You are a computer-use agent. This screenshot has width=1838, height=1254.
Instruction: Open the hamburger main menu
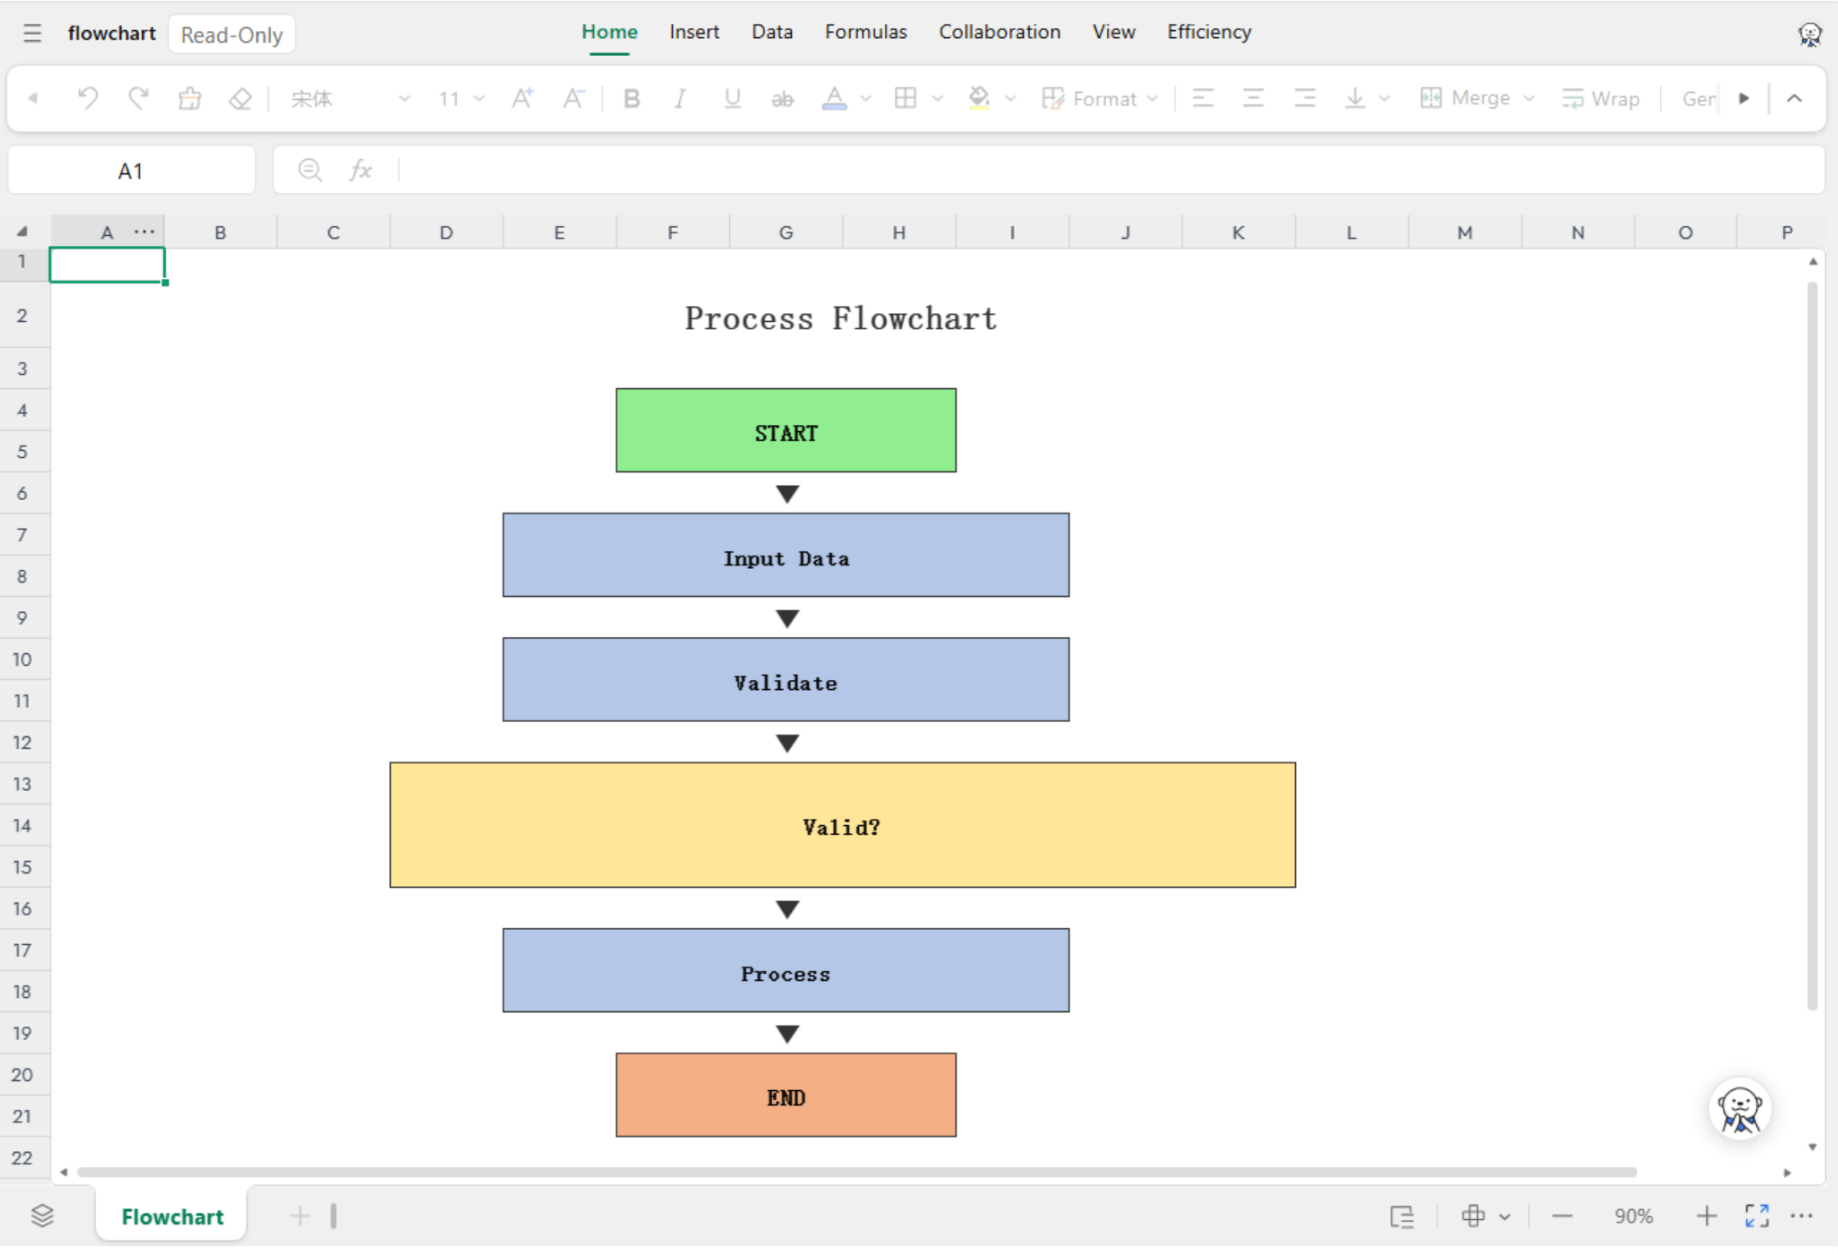click(x=32, y=33)
